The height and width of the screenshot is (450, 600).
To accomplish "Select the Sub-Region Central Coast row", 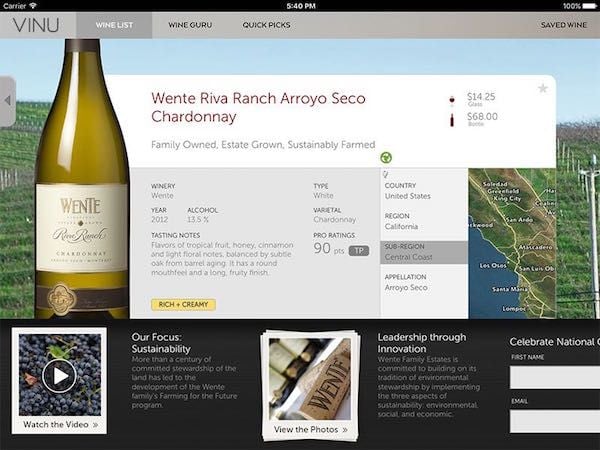I will (424, 252).
